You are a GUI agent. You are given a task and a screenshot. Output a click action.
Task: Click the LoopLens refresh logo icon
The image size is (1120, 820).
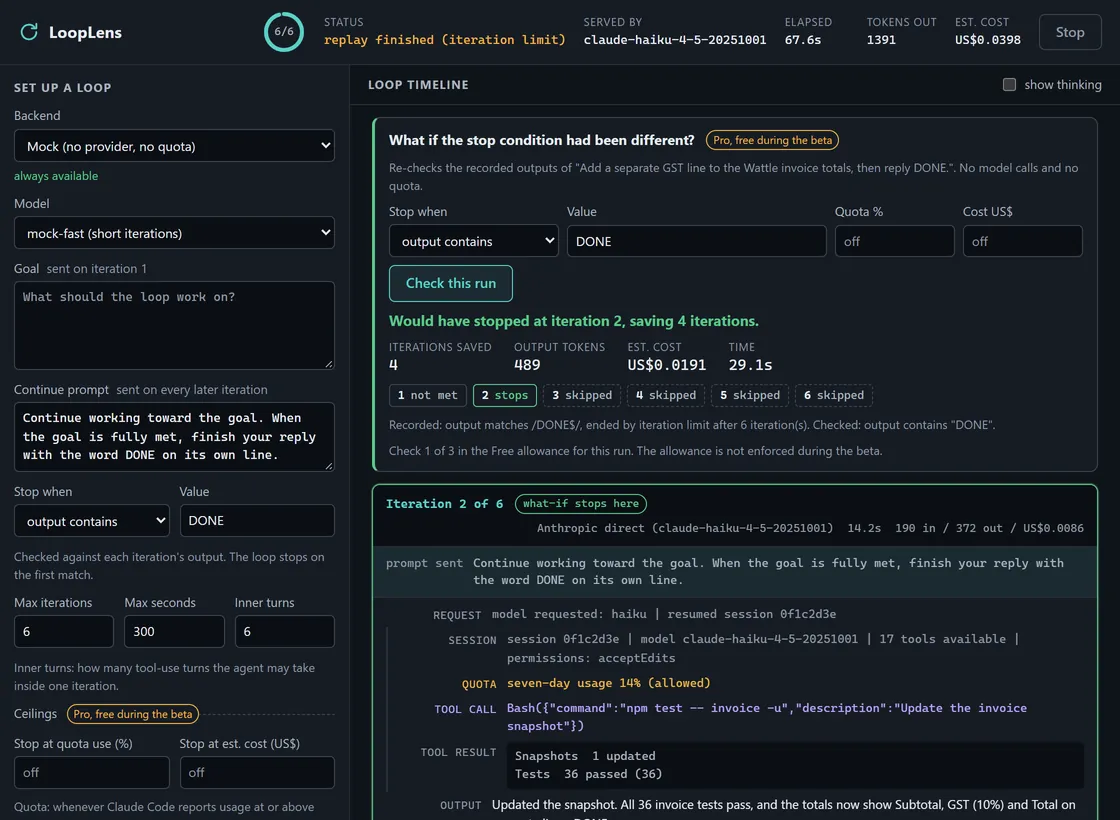tap(29, 32)
